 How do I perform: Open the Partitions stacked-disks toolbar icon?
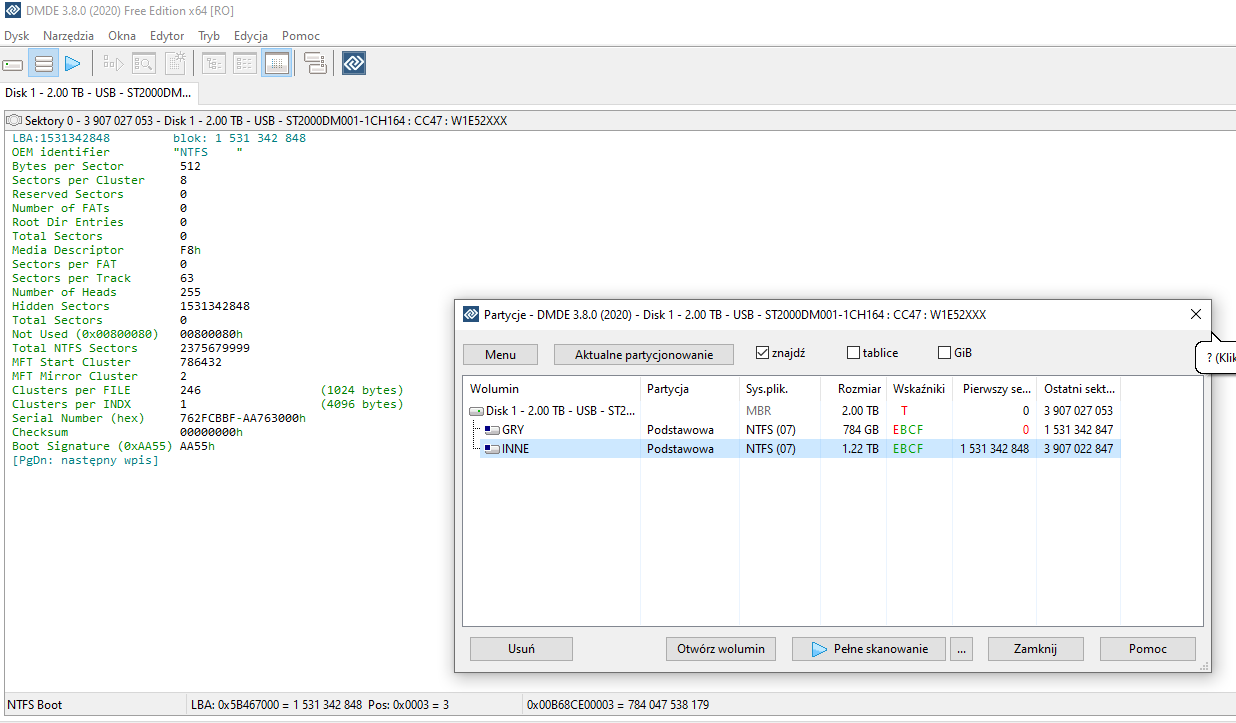click(43, 64)
